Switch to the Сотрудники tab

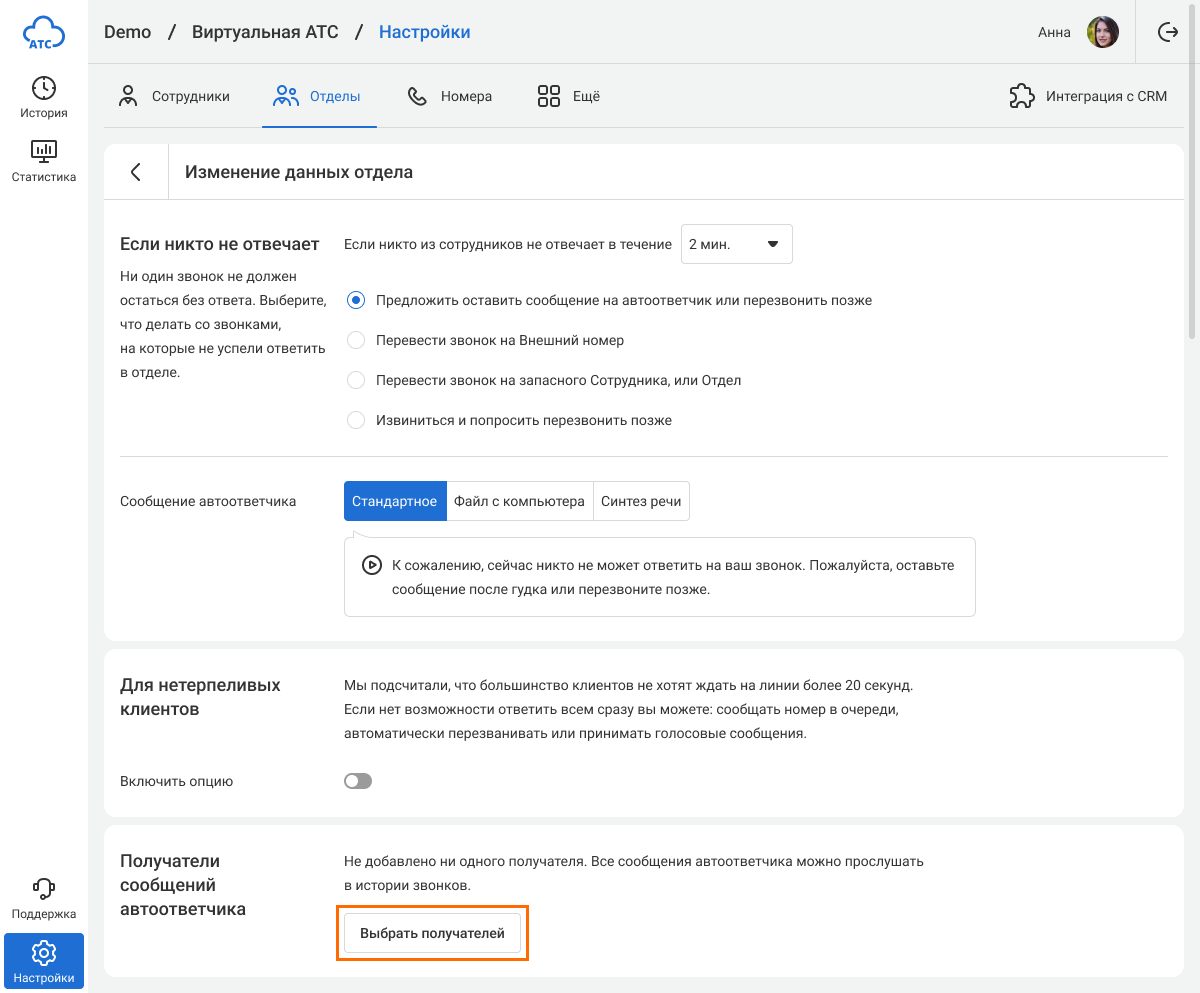coord(174,97)
